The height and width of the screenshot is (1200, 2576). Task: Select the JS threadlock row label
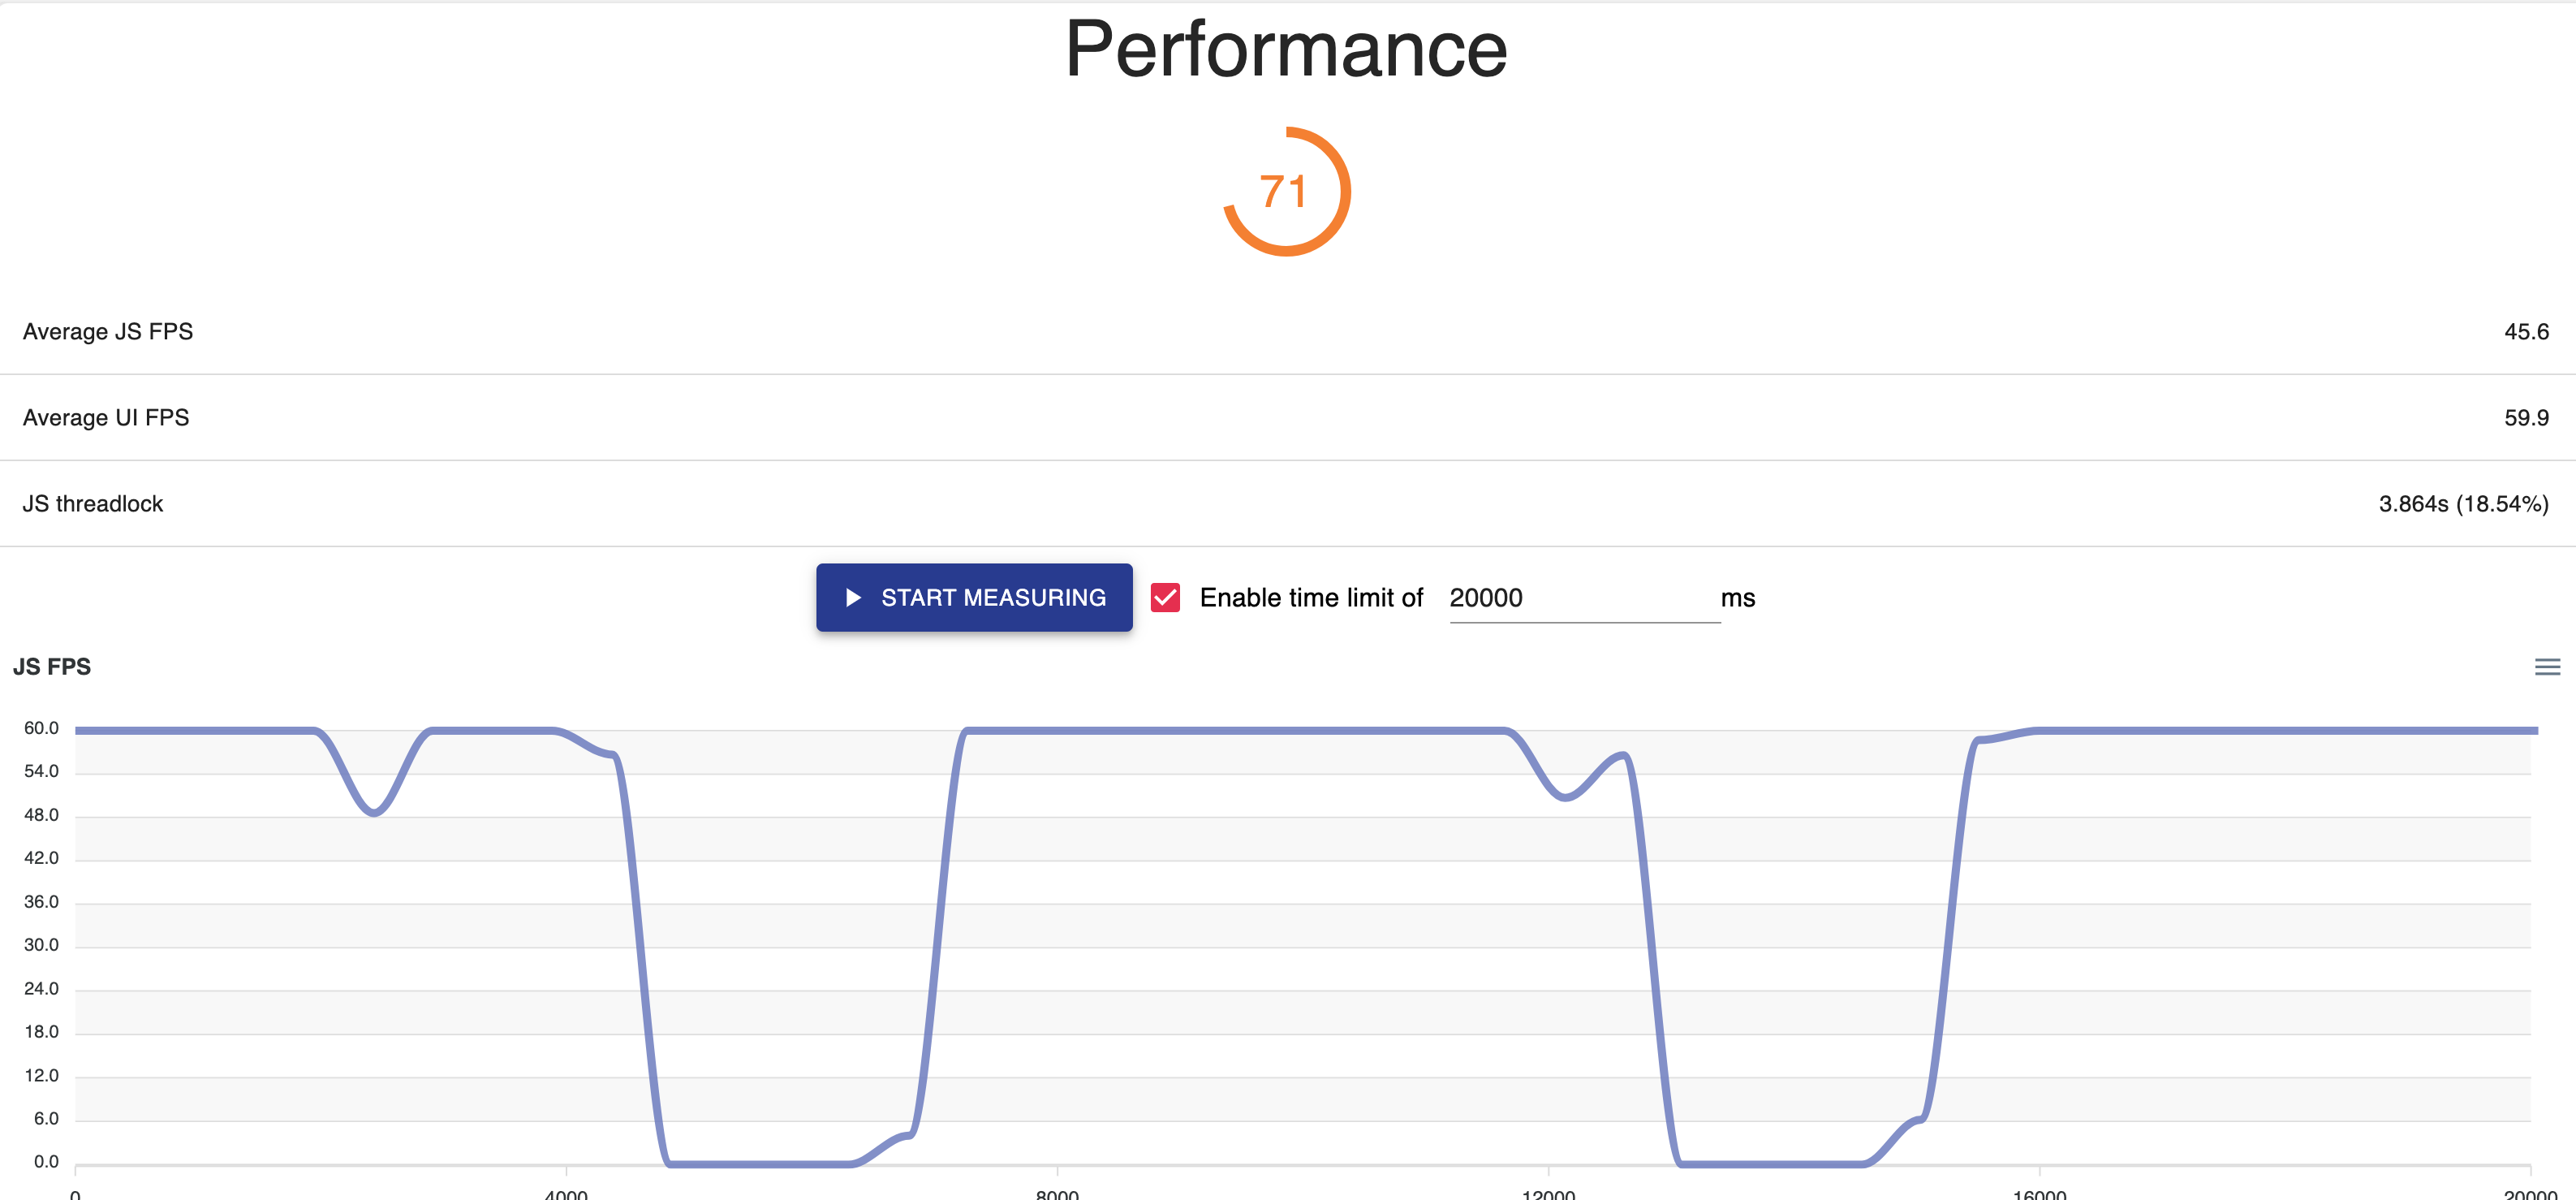click(93, 503)
